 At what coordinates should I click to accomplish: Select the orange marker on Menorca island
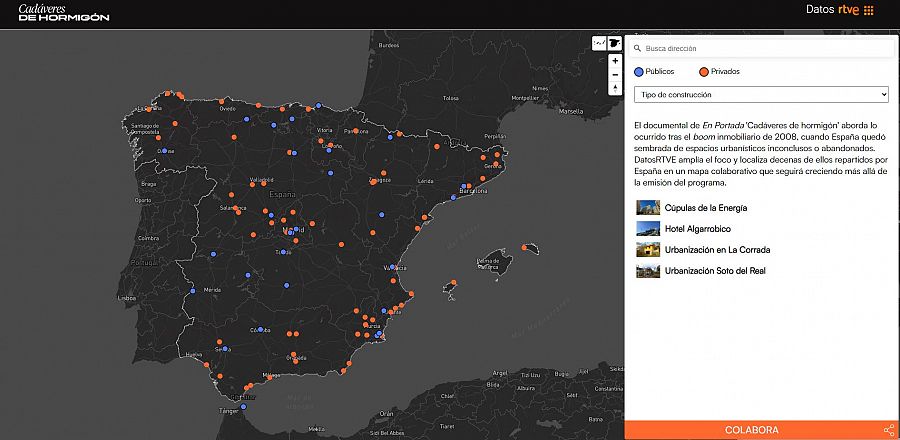point(524,247)
